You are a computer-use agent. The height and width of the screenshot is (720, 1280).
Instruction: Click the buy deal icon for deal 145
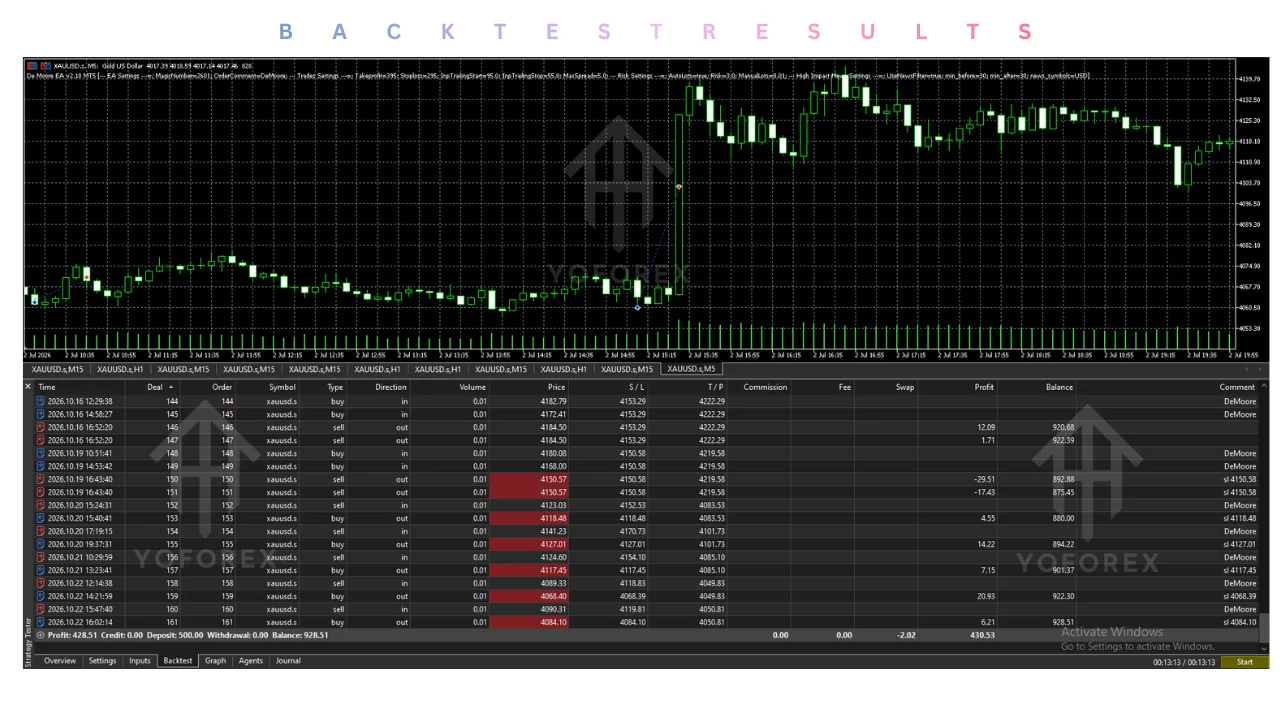tap(40, 414)
